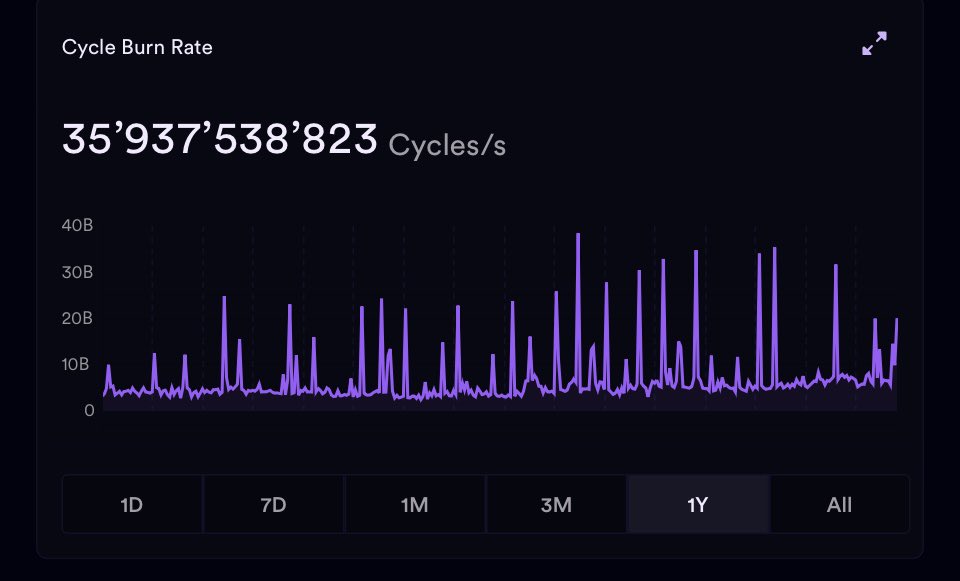Viewport: 960px width, 581px height.
Task: Switch to the 7D time range
Action: (274, 504)
